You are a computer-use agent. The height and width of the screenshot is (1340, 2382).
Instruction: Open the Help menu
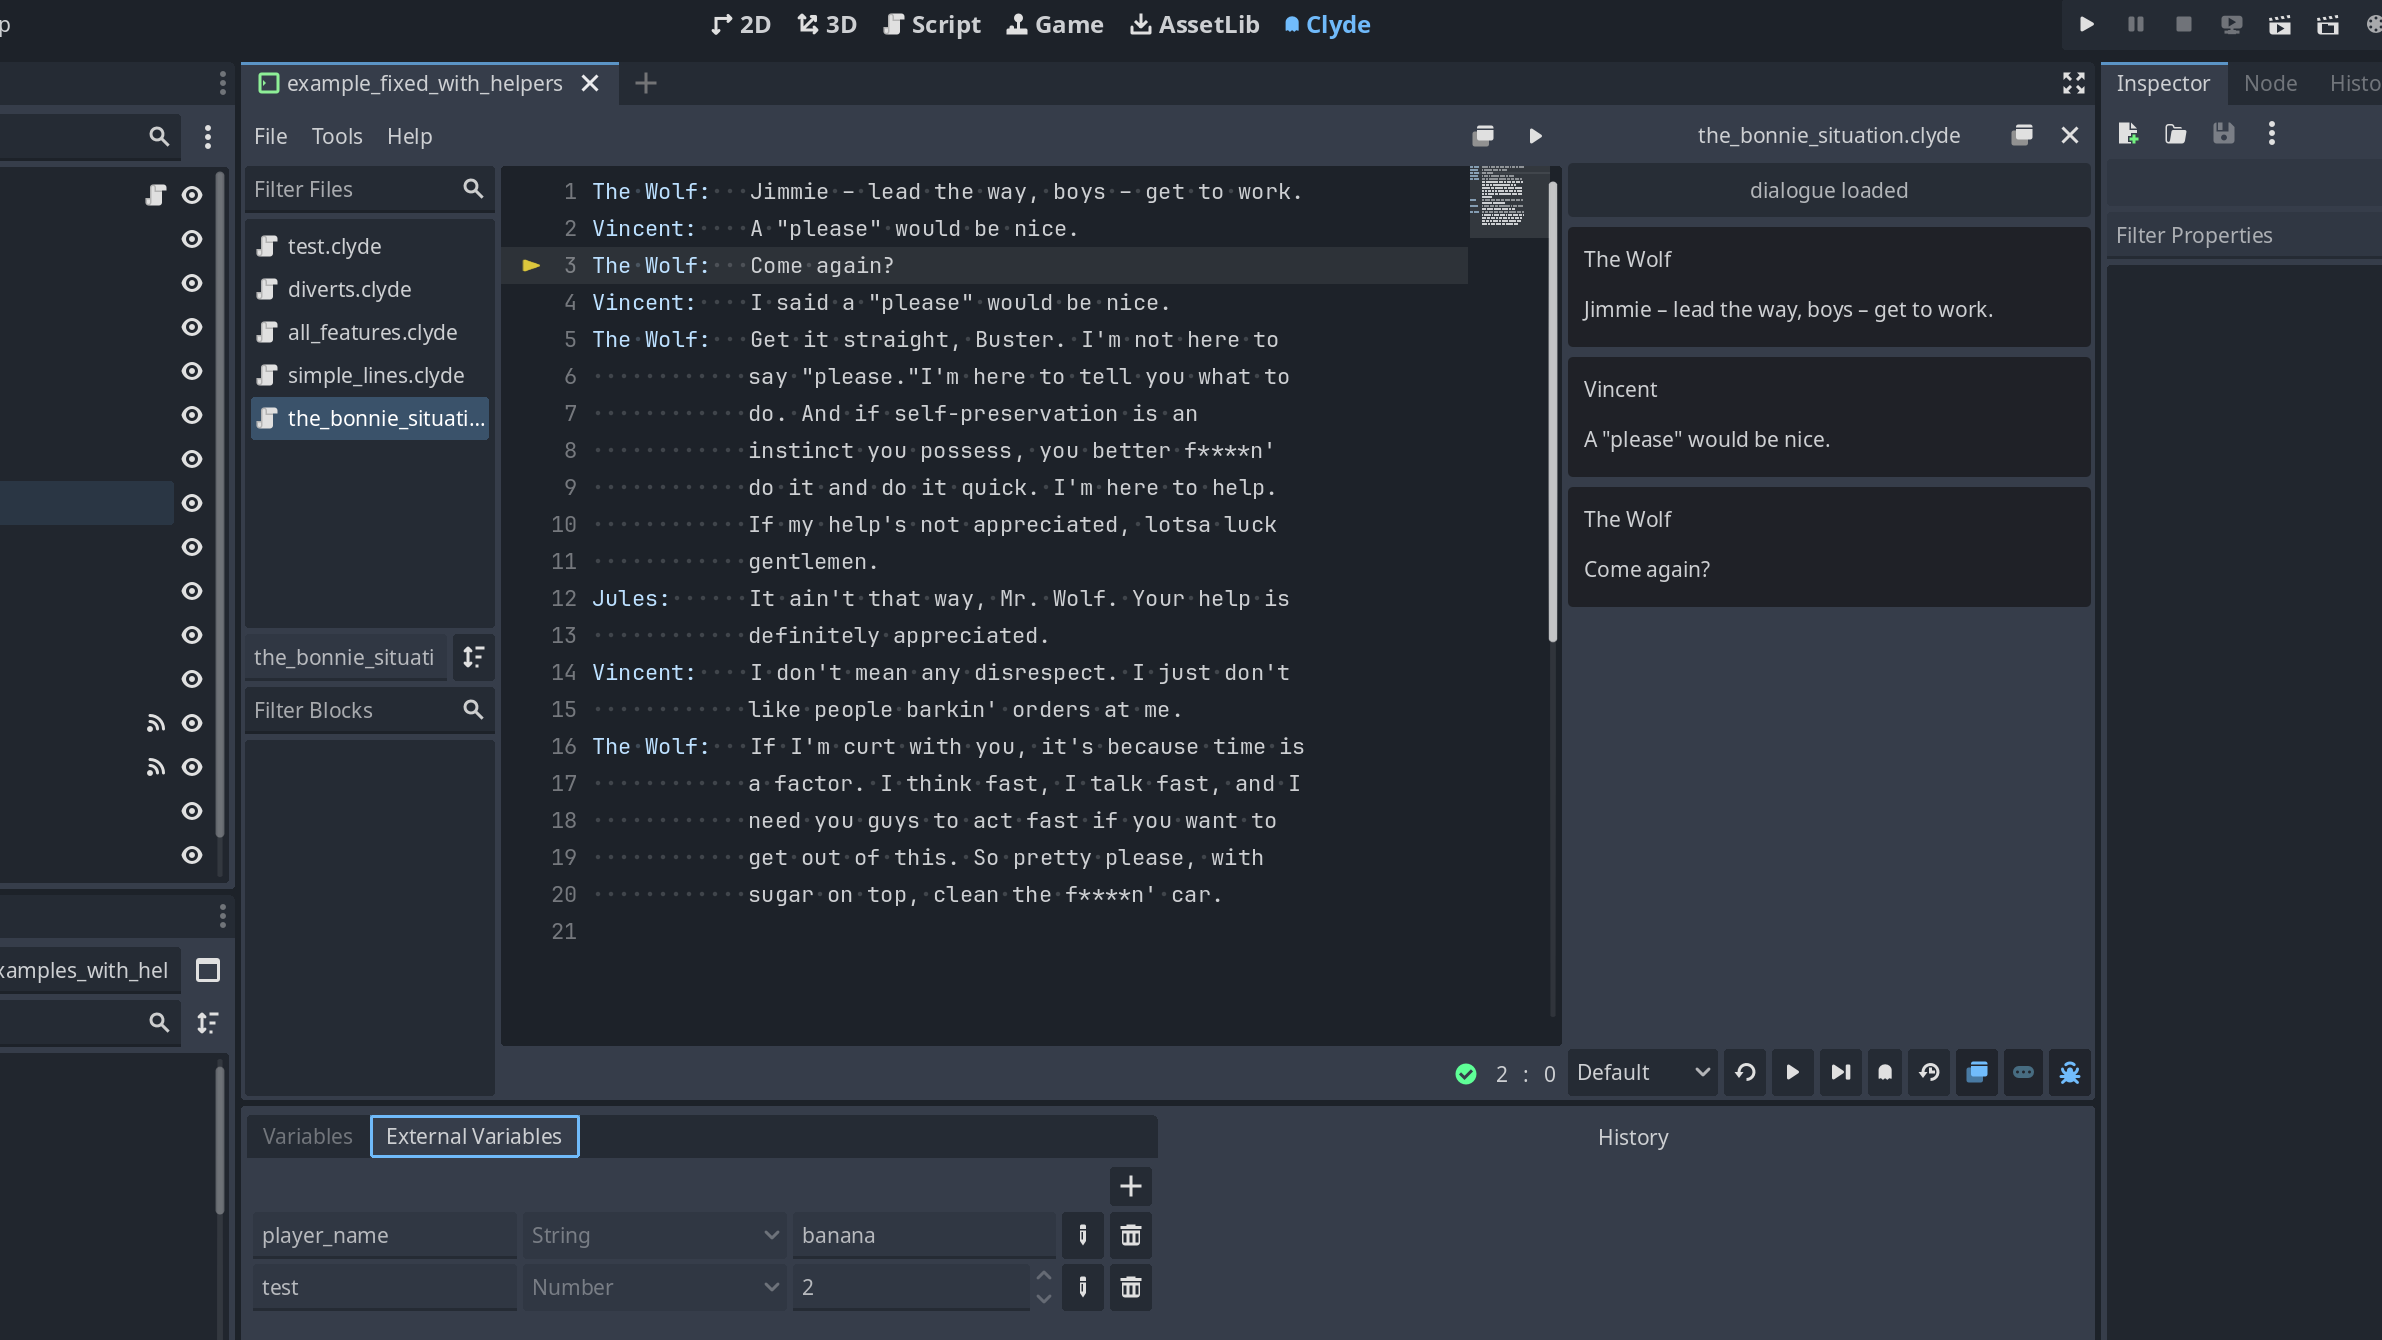[410, 136]
